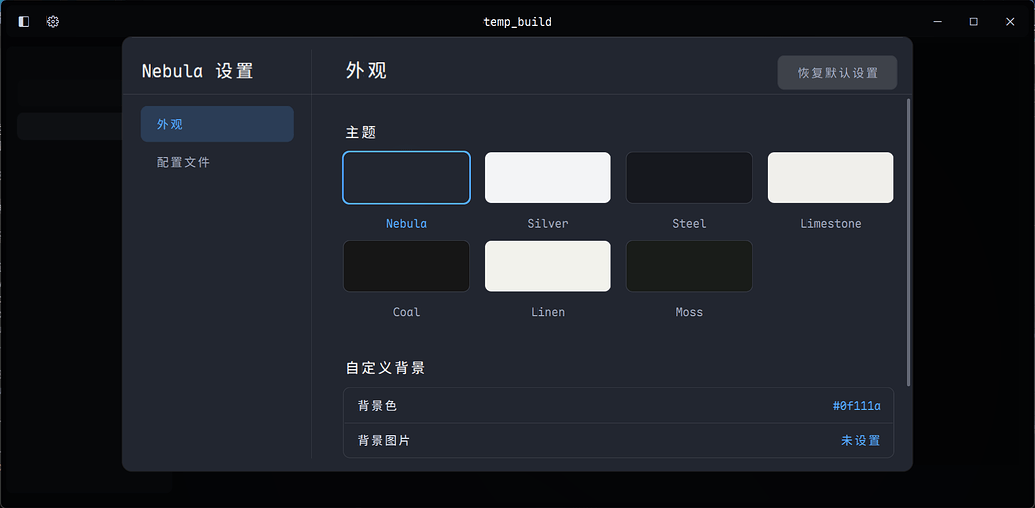This screenshot has height=508, width=1035.
Task: Toggle the sidebar panel icon
Action: point(24,22)
